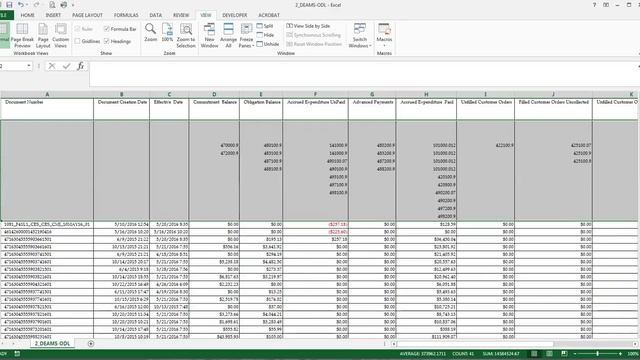Open the Switch Windows dropdown
Screen dimensions: 640x360
coord(360,36)
